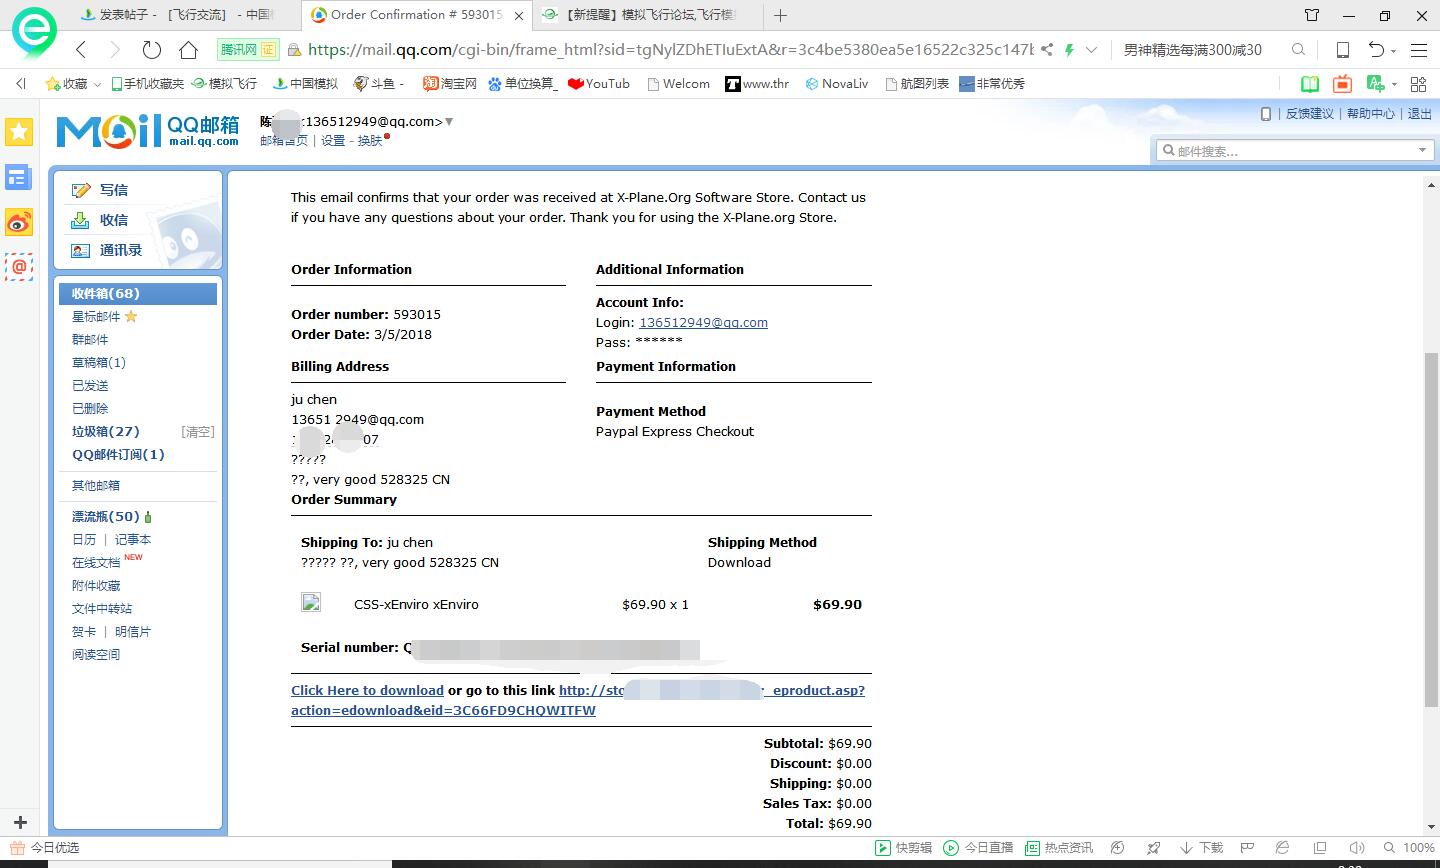The width and height of the screenshot is (1440, 868).
Task: Open QQ邮件订阅(1)
Action: [x=118, y=454]
